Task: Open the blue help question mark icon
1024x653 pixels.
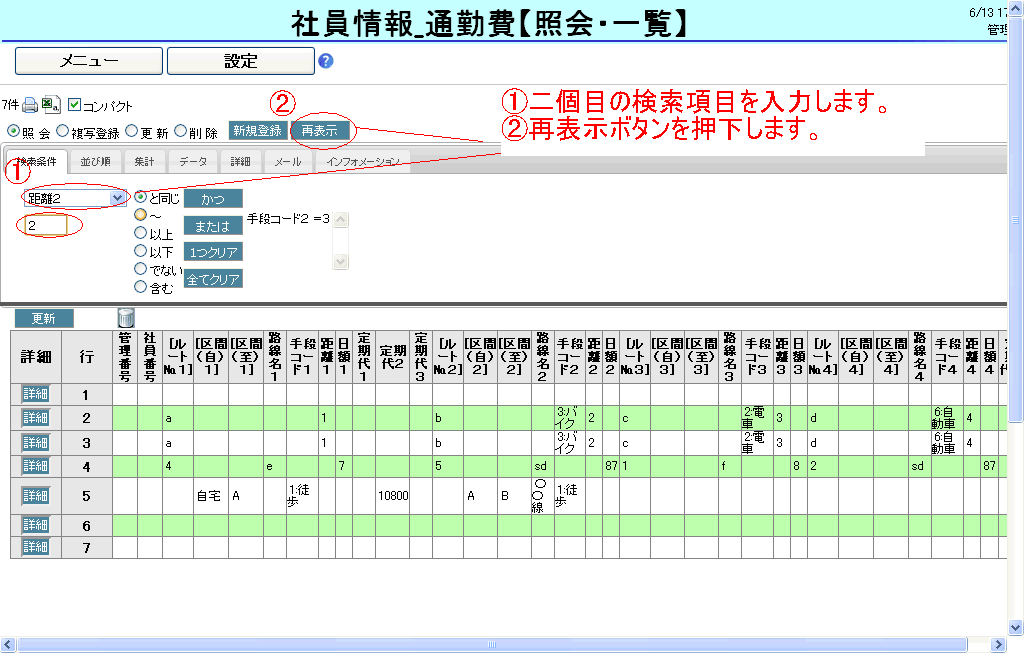Action: point(325,61)
